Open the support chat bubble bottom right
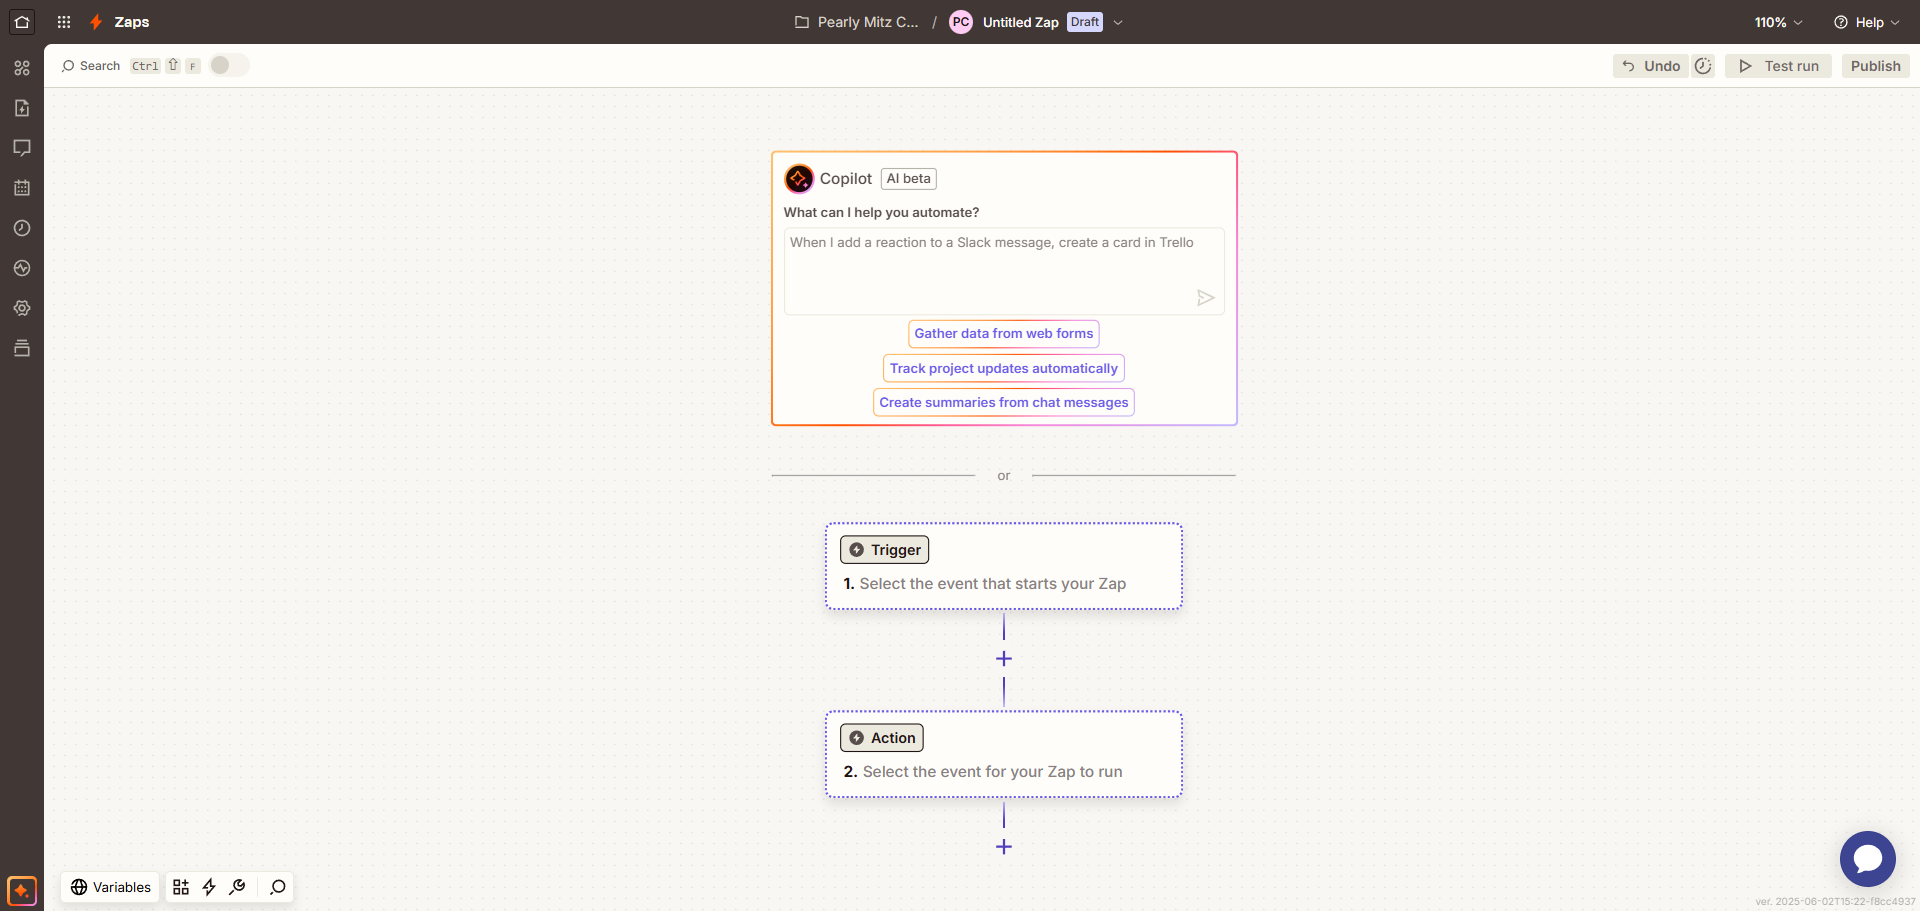The image size is (1920, 911). pos(1867,858)
